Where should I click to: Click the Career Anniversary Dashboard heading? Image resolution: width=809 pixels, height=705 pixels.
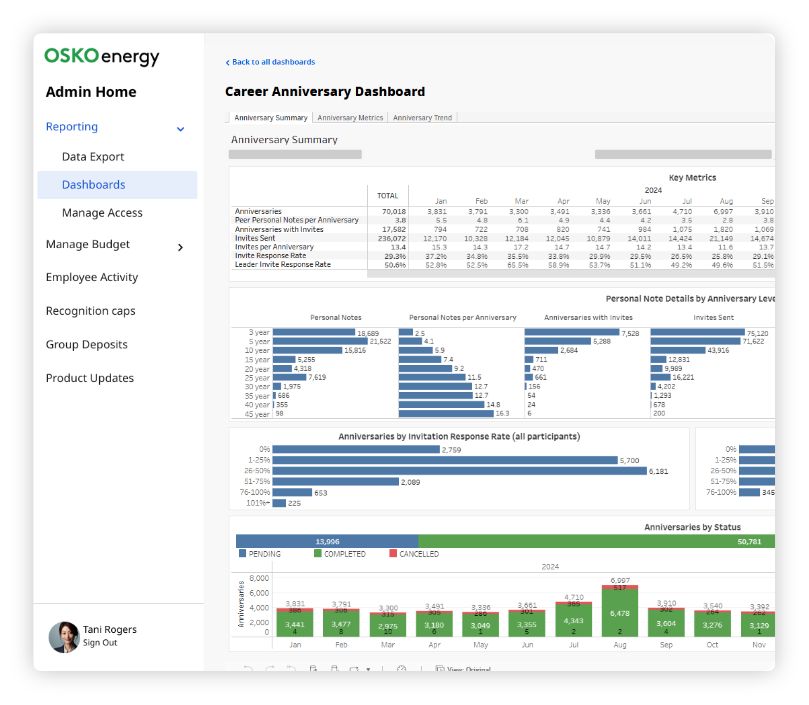tap(325, 92)
